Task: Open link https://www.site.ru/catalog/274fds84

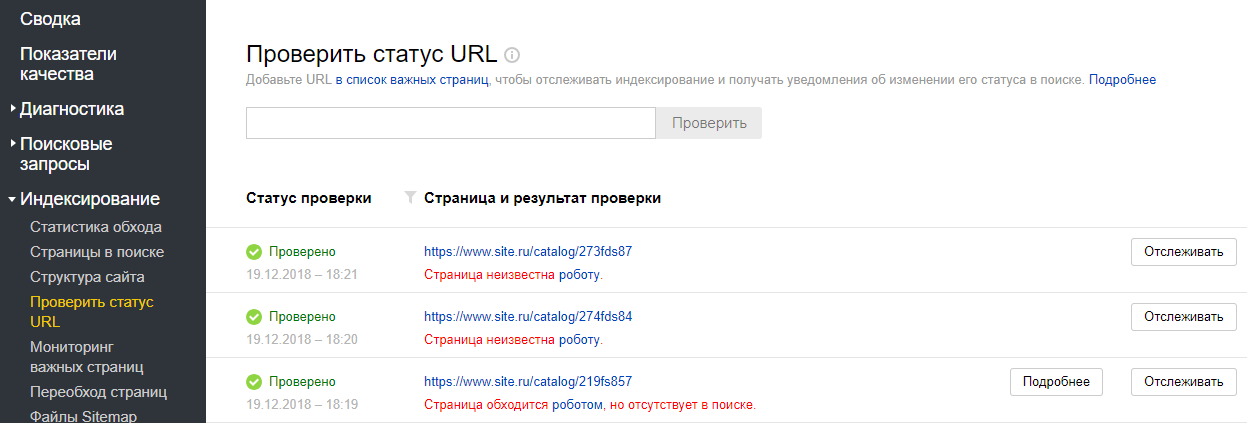Action: (x=528, y=316)
